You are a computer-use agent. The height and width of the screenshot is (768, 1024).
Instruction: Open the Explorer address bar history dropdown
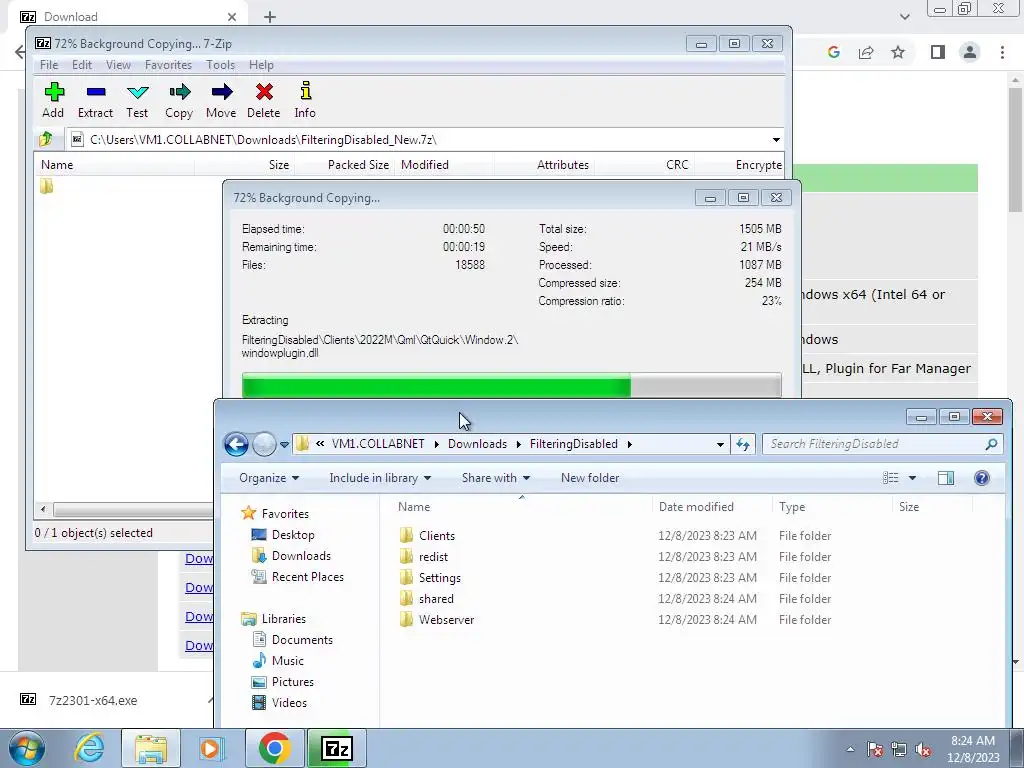[x=720, y=444]
